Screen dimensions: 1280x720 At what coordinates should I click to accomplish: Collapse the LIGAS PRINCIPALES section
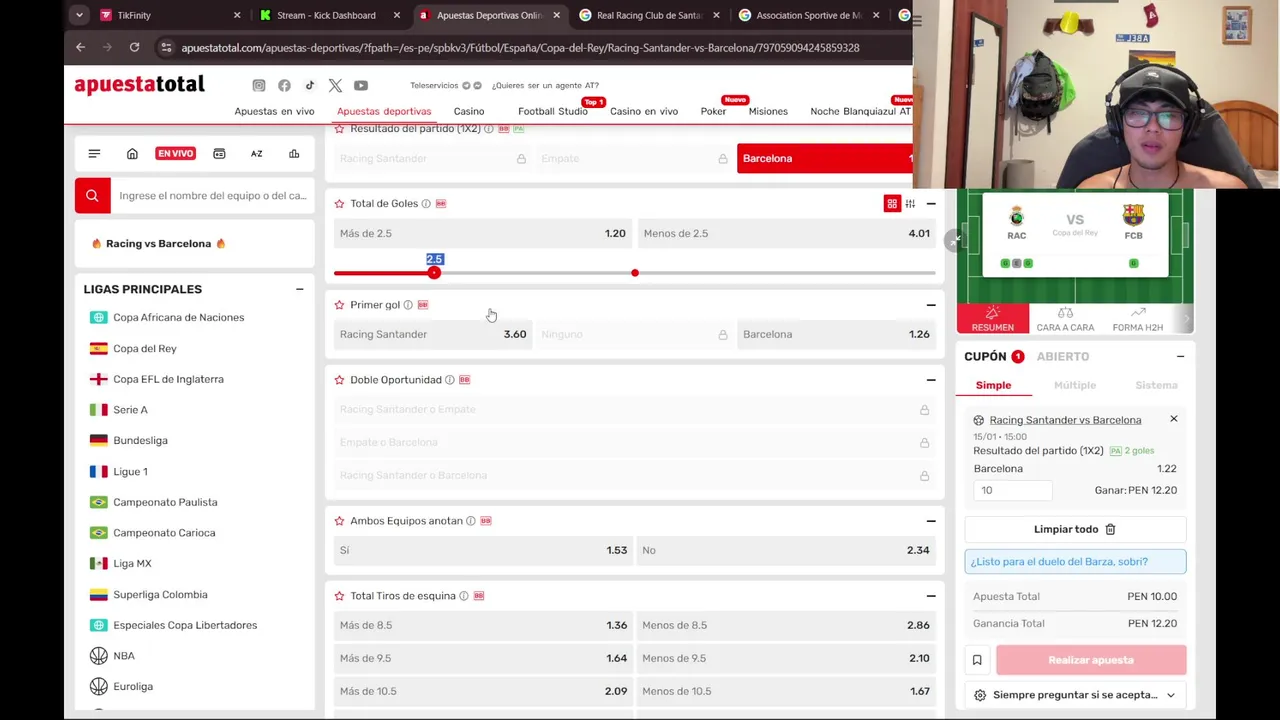coord(299,289)
